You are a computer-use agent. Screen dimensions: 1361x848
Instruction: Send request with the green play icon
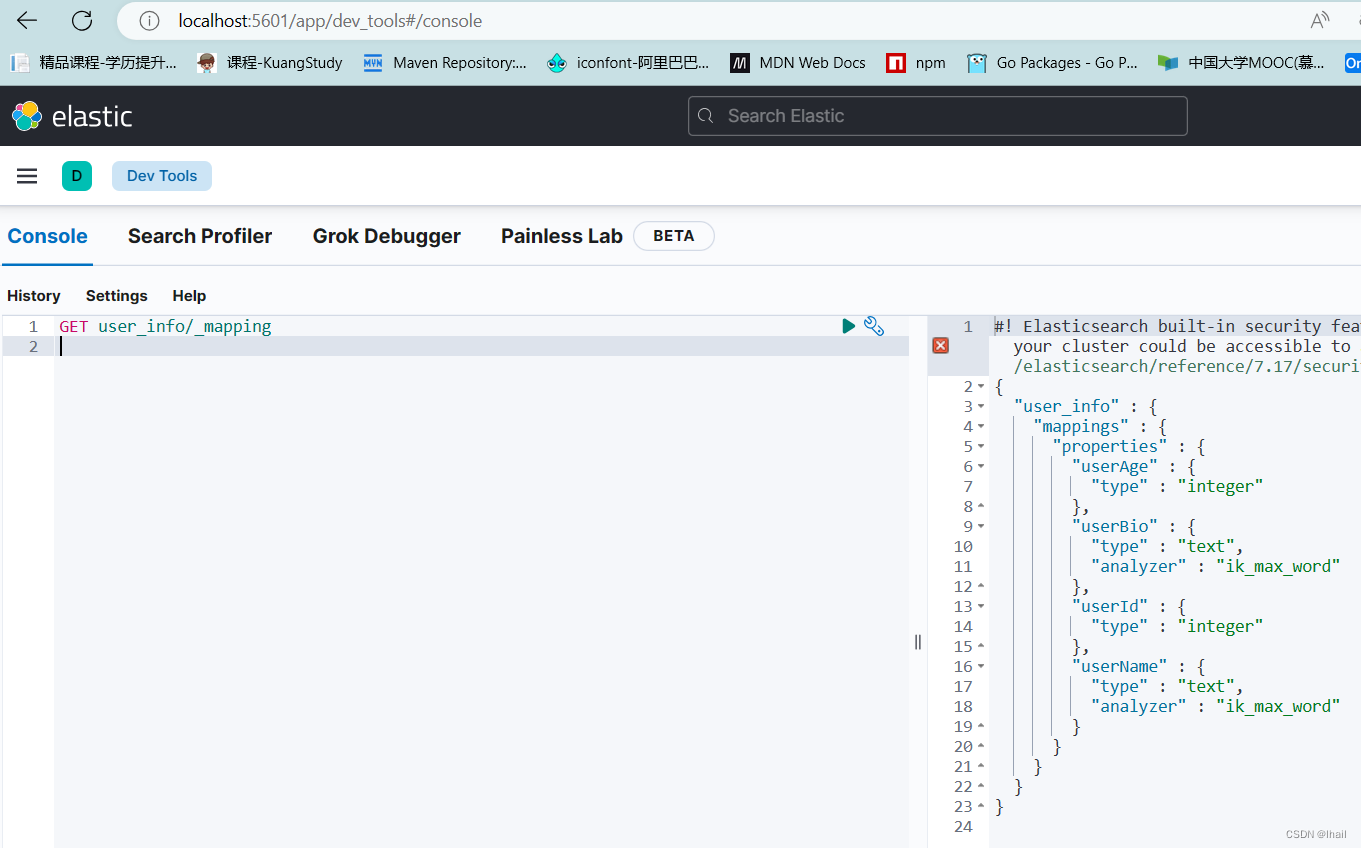coord(848,326)
